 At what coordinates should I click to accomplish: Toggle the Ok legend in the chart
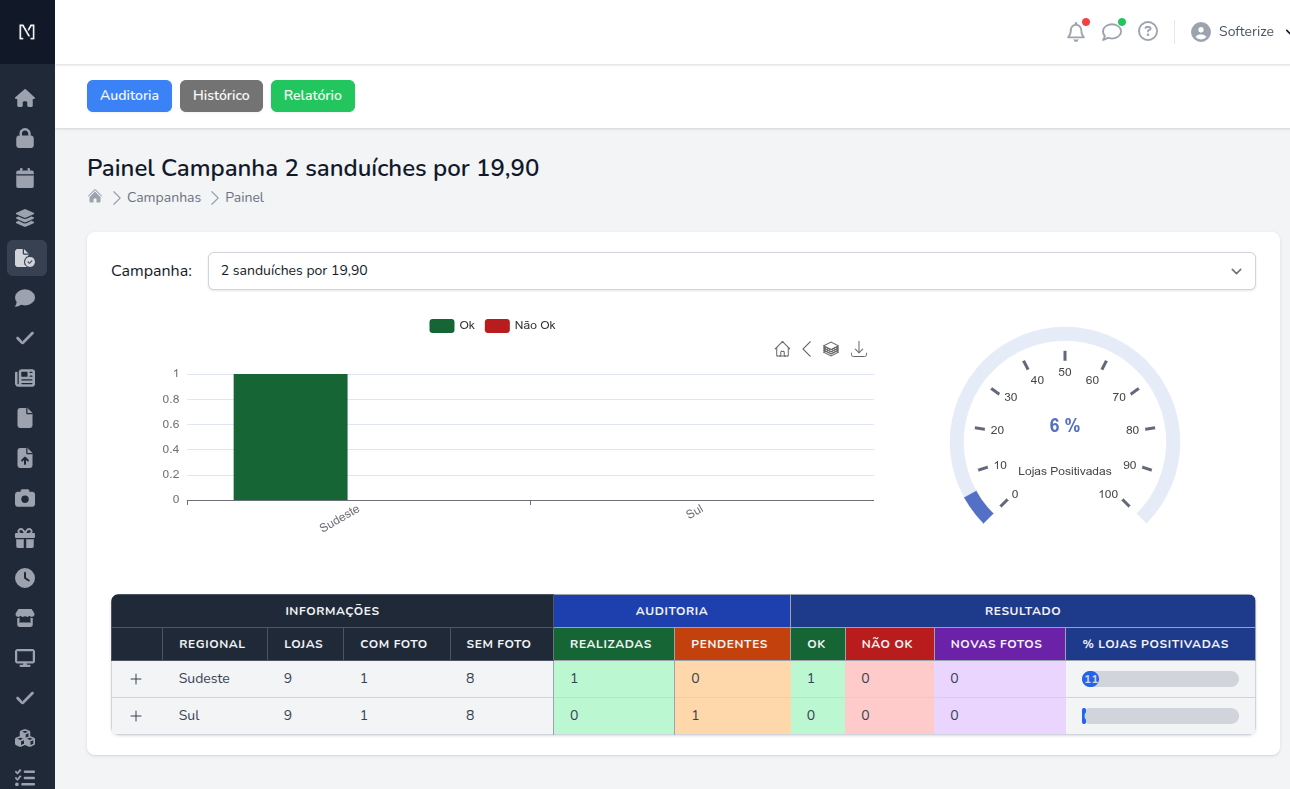451,325
